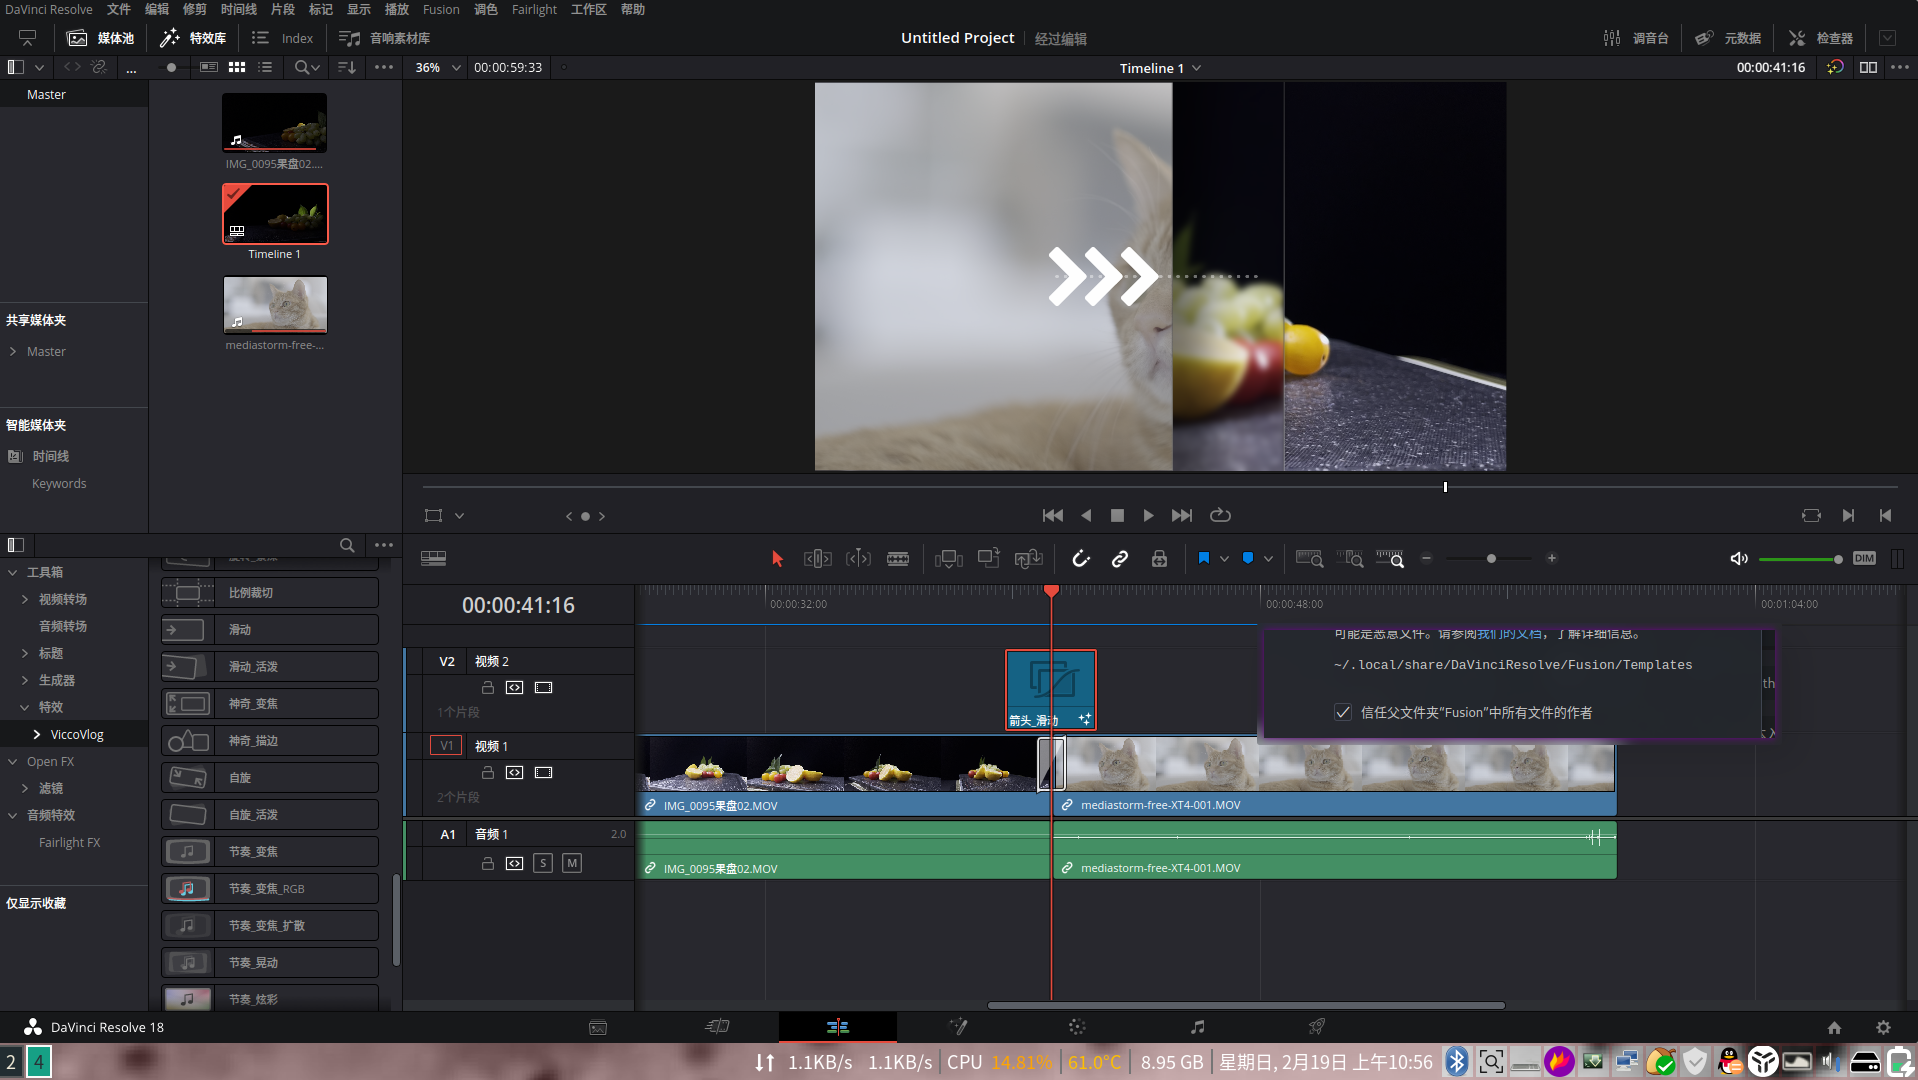
Task: Stop playback in the viewer
Action: (1117, 516)
